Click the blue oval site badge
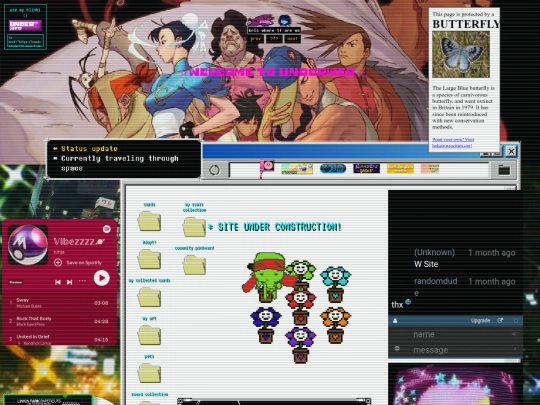Image resolution: width=540 pixels, height=405 pixels. point(333,168)
